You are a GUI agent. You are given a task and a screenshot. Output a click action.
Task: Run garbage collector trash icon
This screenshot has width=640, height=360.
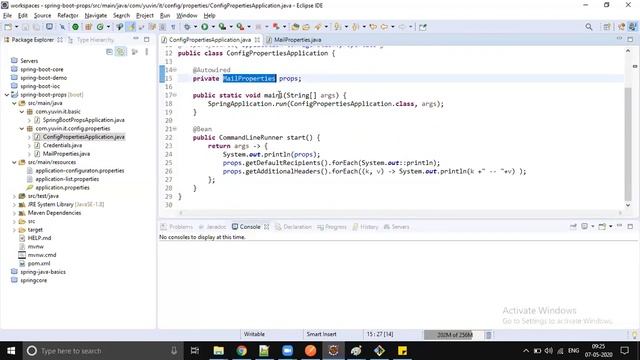click(x=489, y=335)
